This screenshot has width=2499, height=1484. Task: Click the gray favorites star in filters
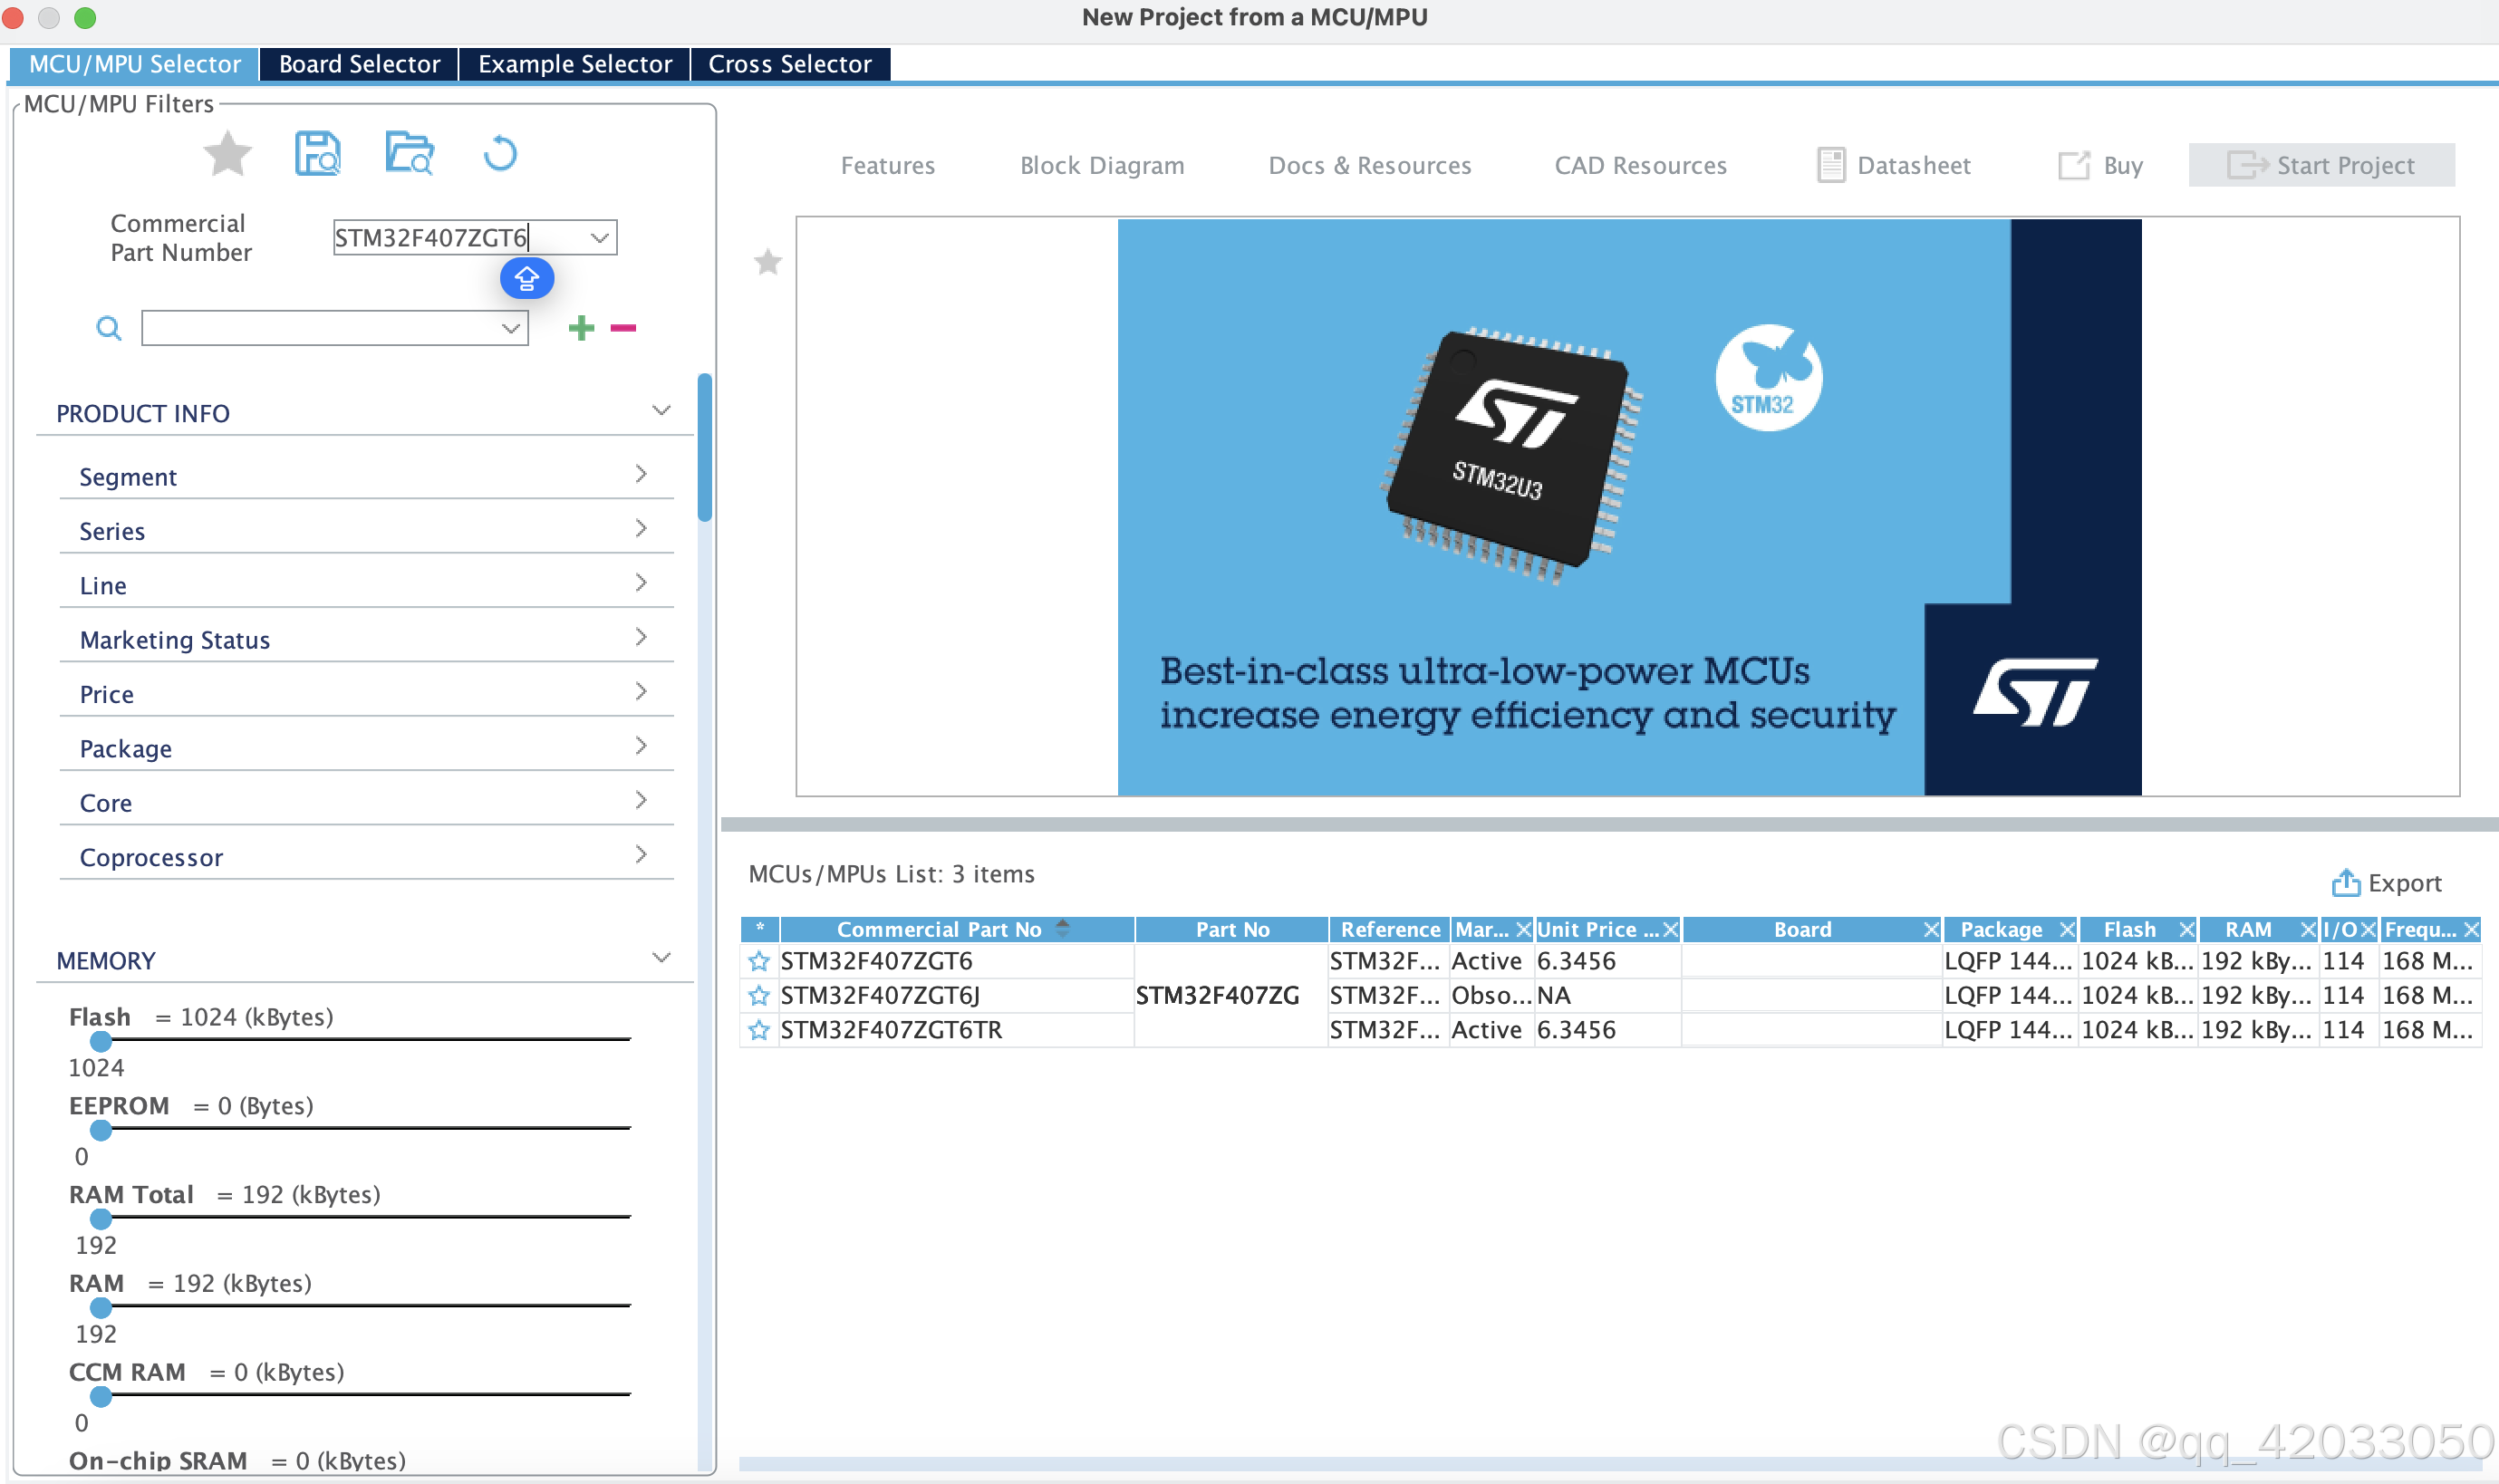(227, 155)
